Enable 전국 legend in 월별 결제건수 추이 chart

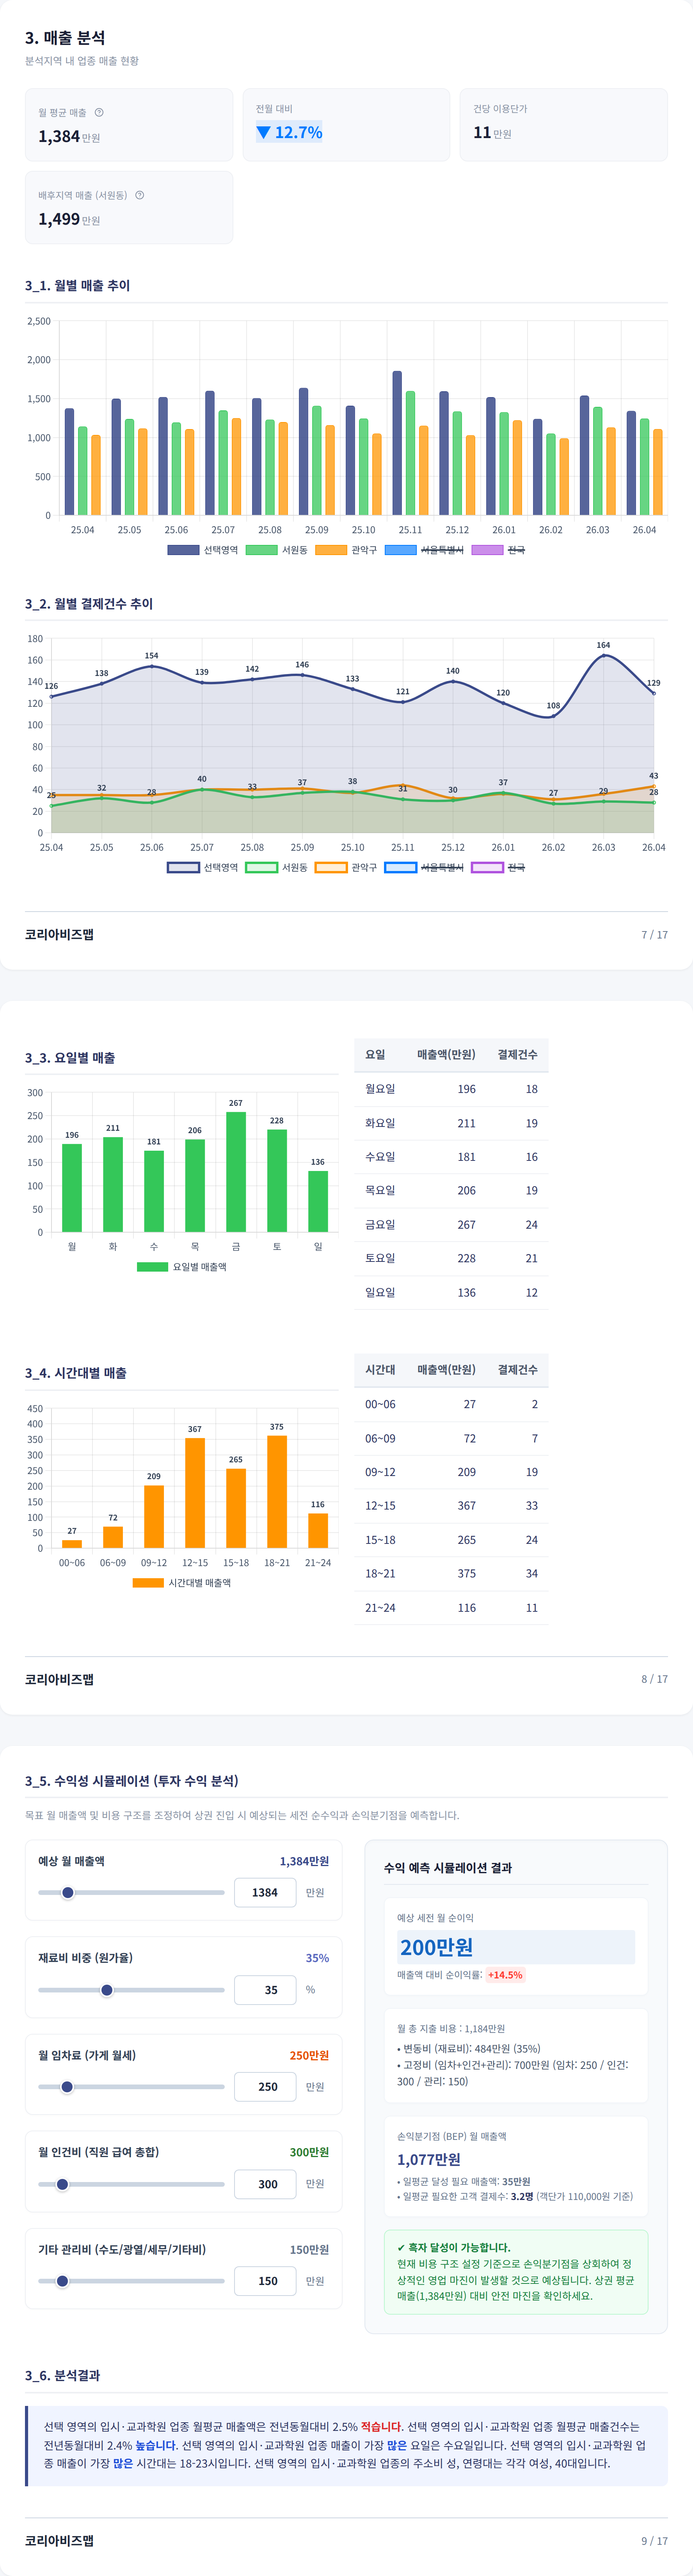pos(498,867)
